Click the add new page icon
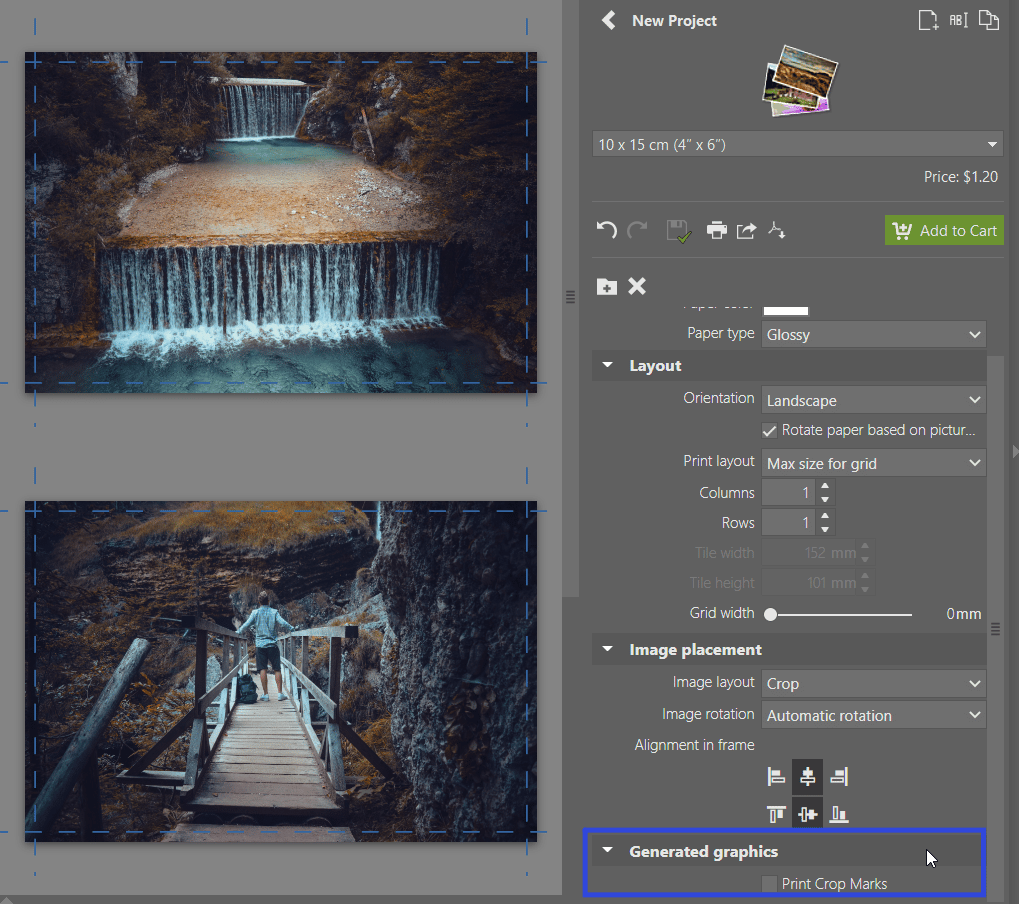This screenshot has width=1019, height=904. 927,20
